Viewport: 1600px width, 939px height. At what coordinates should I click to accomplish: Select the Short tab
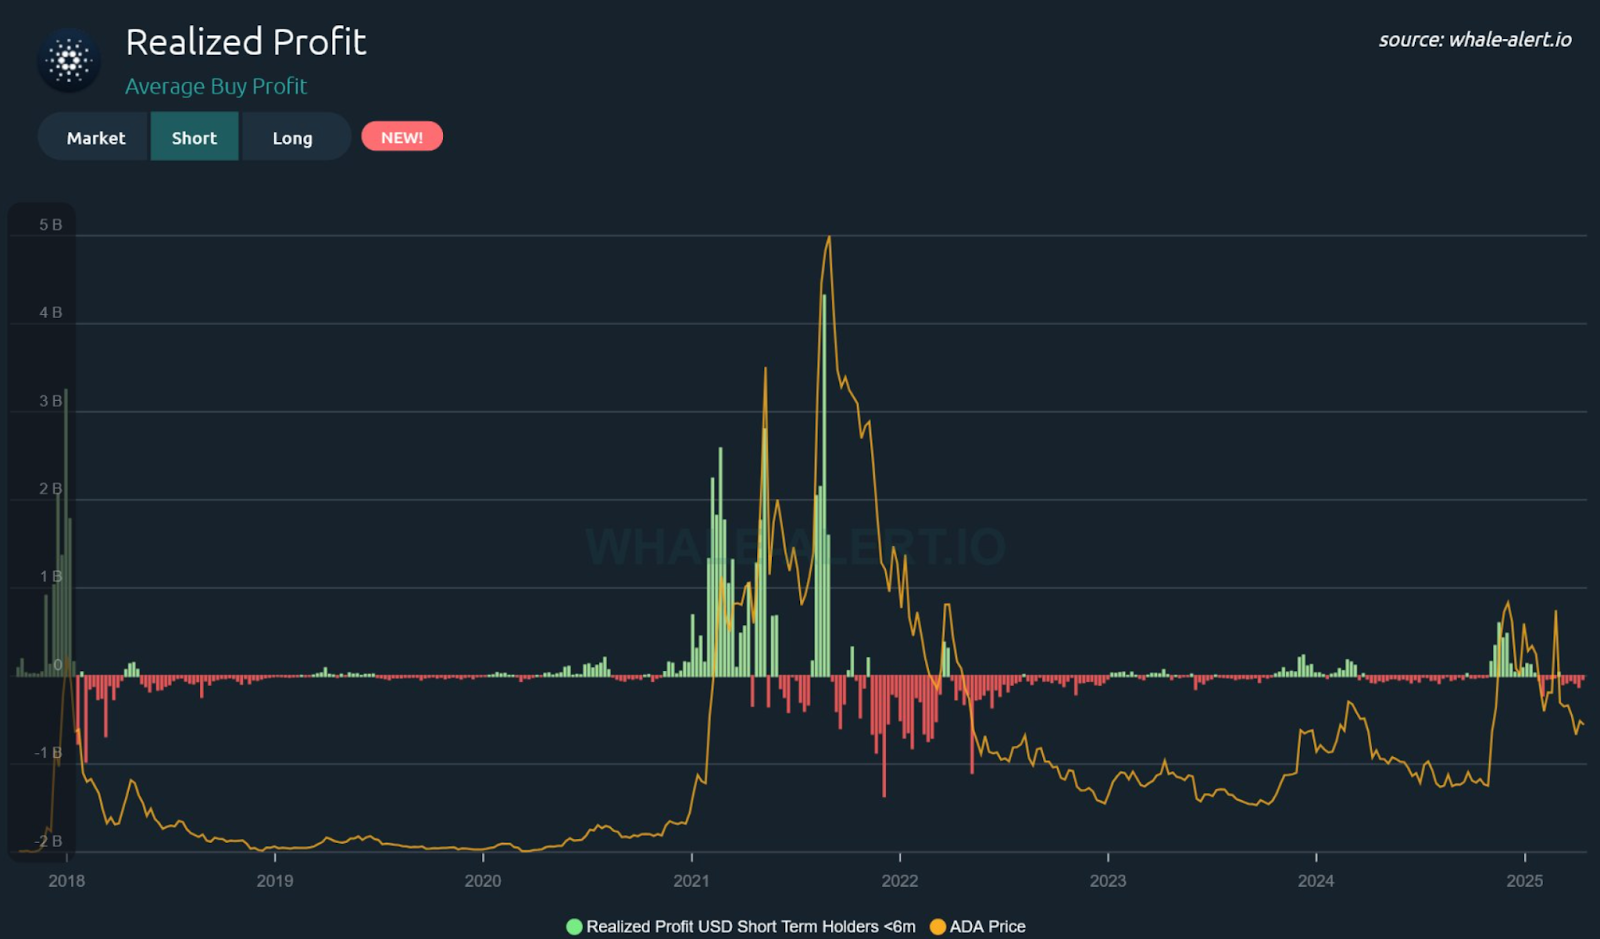[x=194, y=137]
